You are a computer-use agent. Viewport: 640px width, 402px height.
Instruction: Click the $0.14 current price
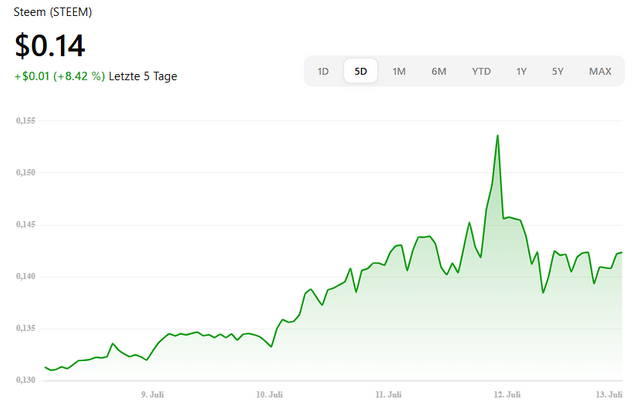click(x=50, y=45)
